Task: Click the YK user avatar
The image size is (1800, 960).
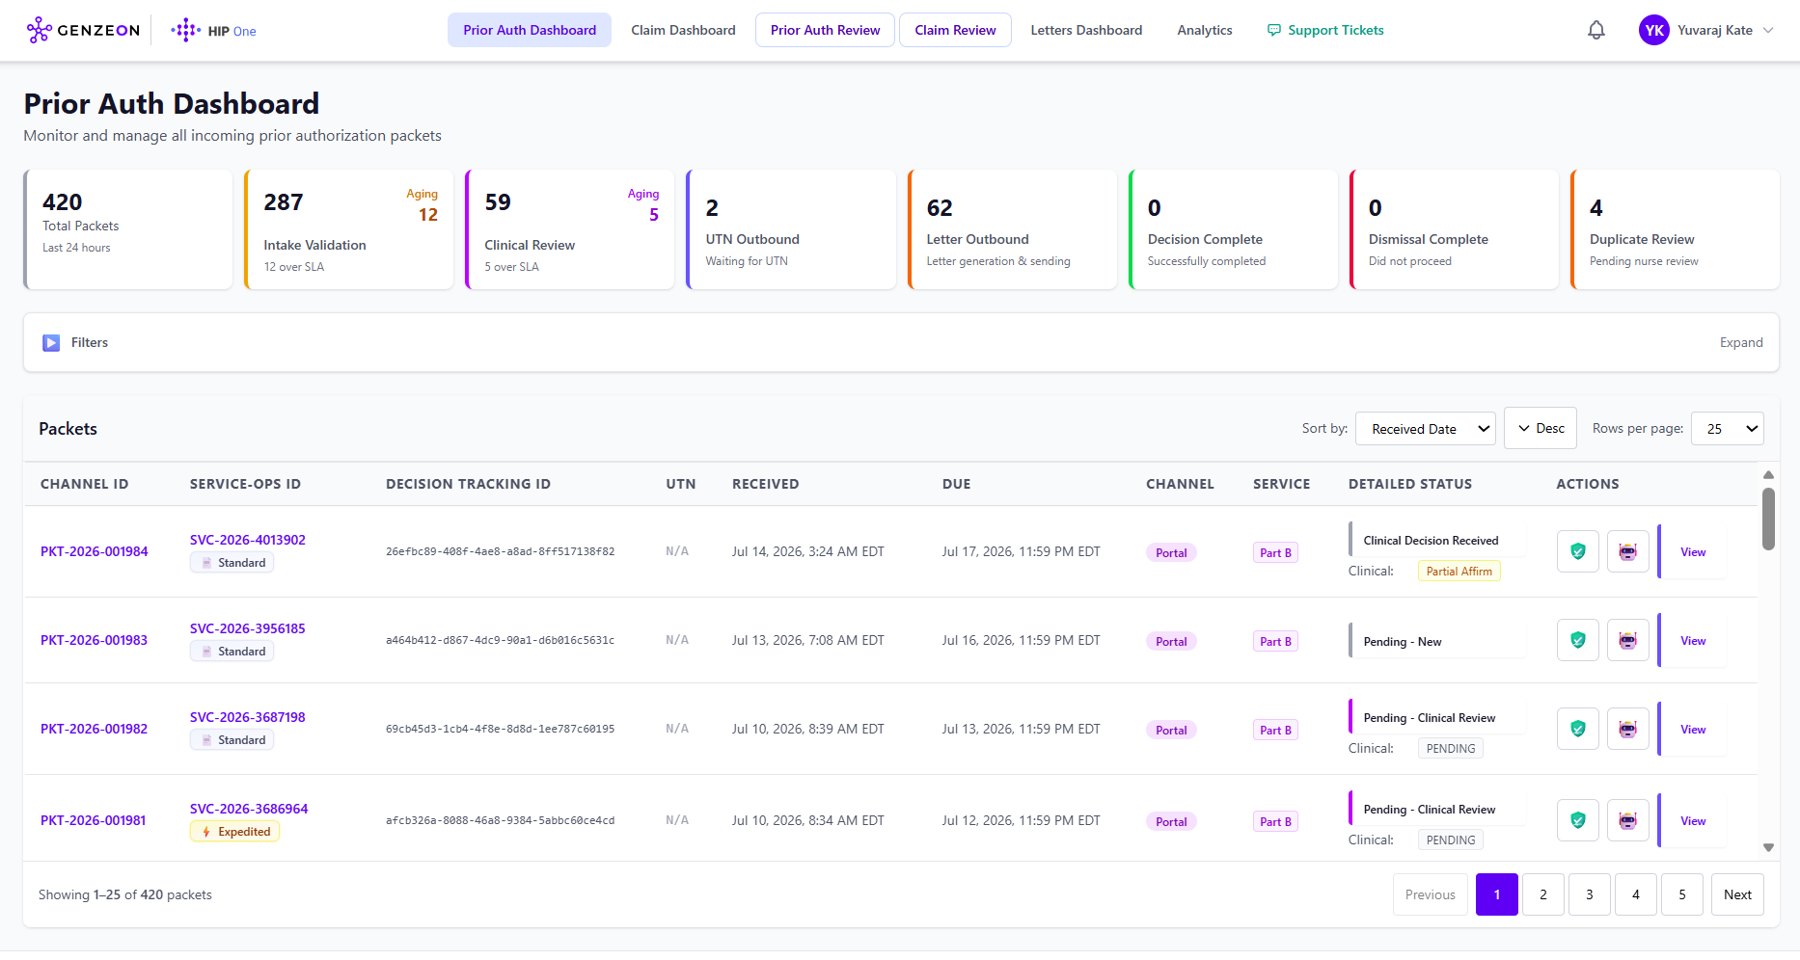Action: [x=1654, y=30]
